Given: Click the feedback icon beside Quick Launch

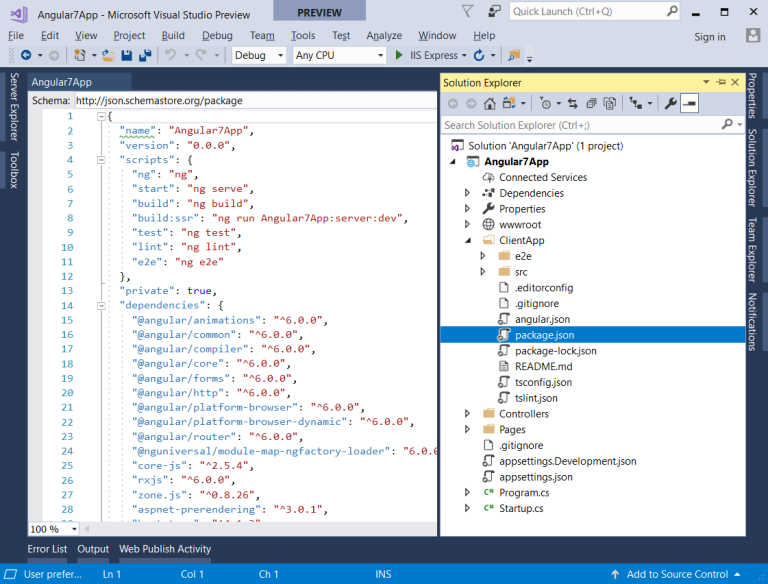Looking at the screenshot, I should [x=495, y=11].
